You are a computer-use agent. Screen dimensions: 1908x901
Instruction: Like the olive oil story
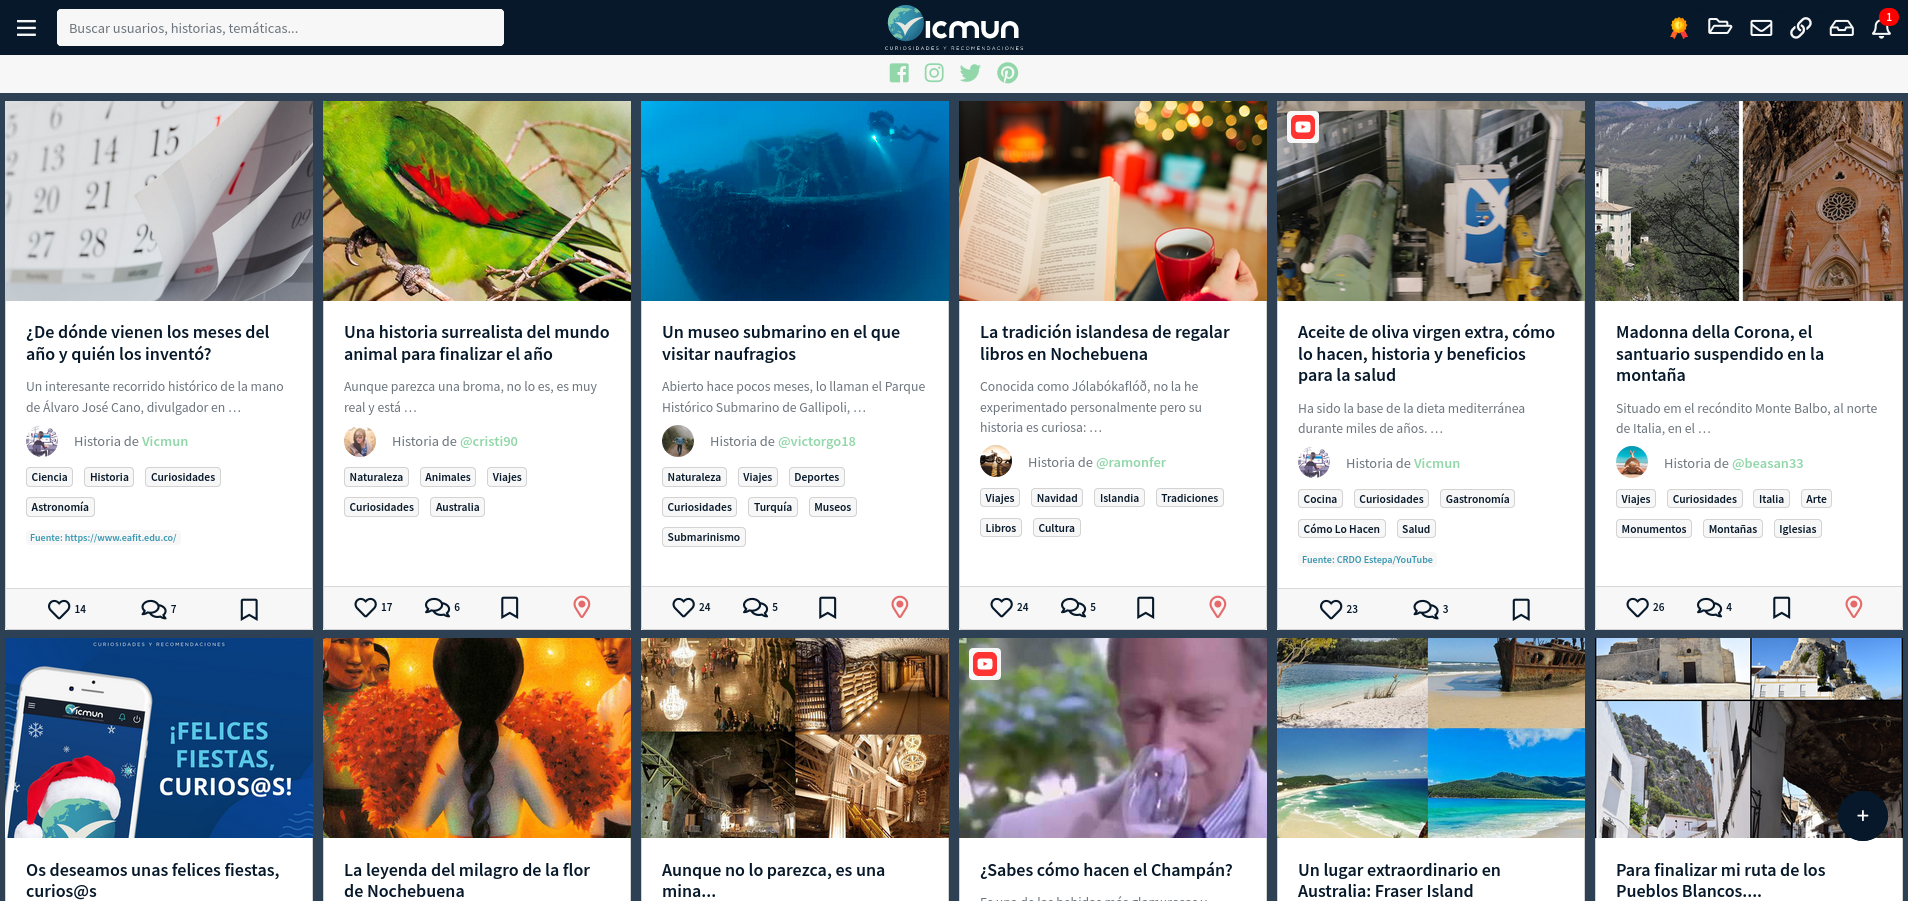[1331, 609]
